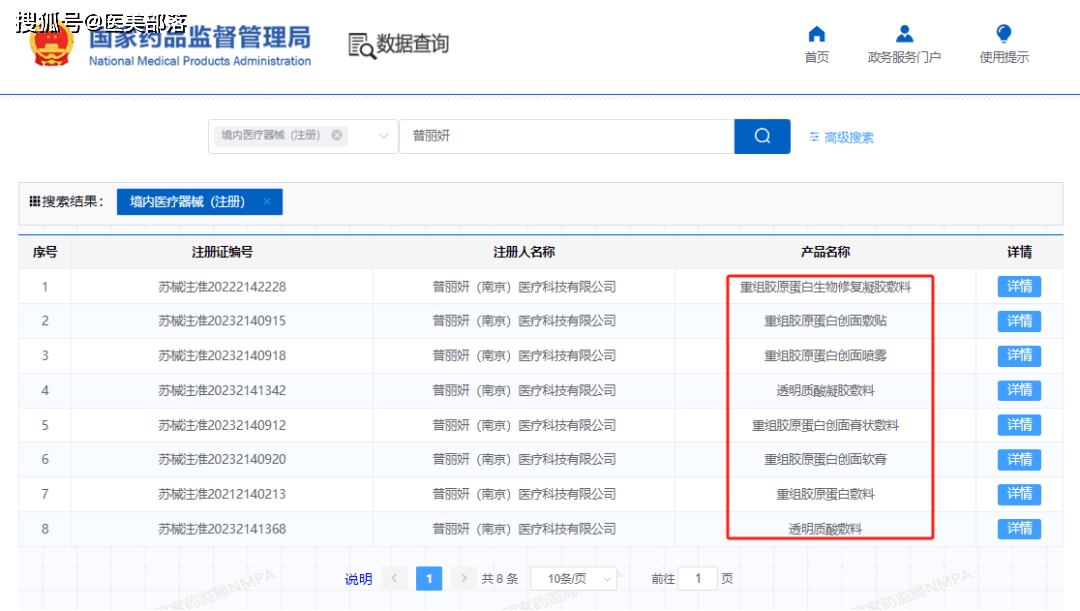Viewport: 1080px width, 611px height.
Task: Click the 产品名称 column header
Action: [x=825, y=252]
